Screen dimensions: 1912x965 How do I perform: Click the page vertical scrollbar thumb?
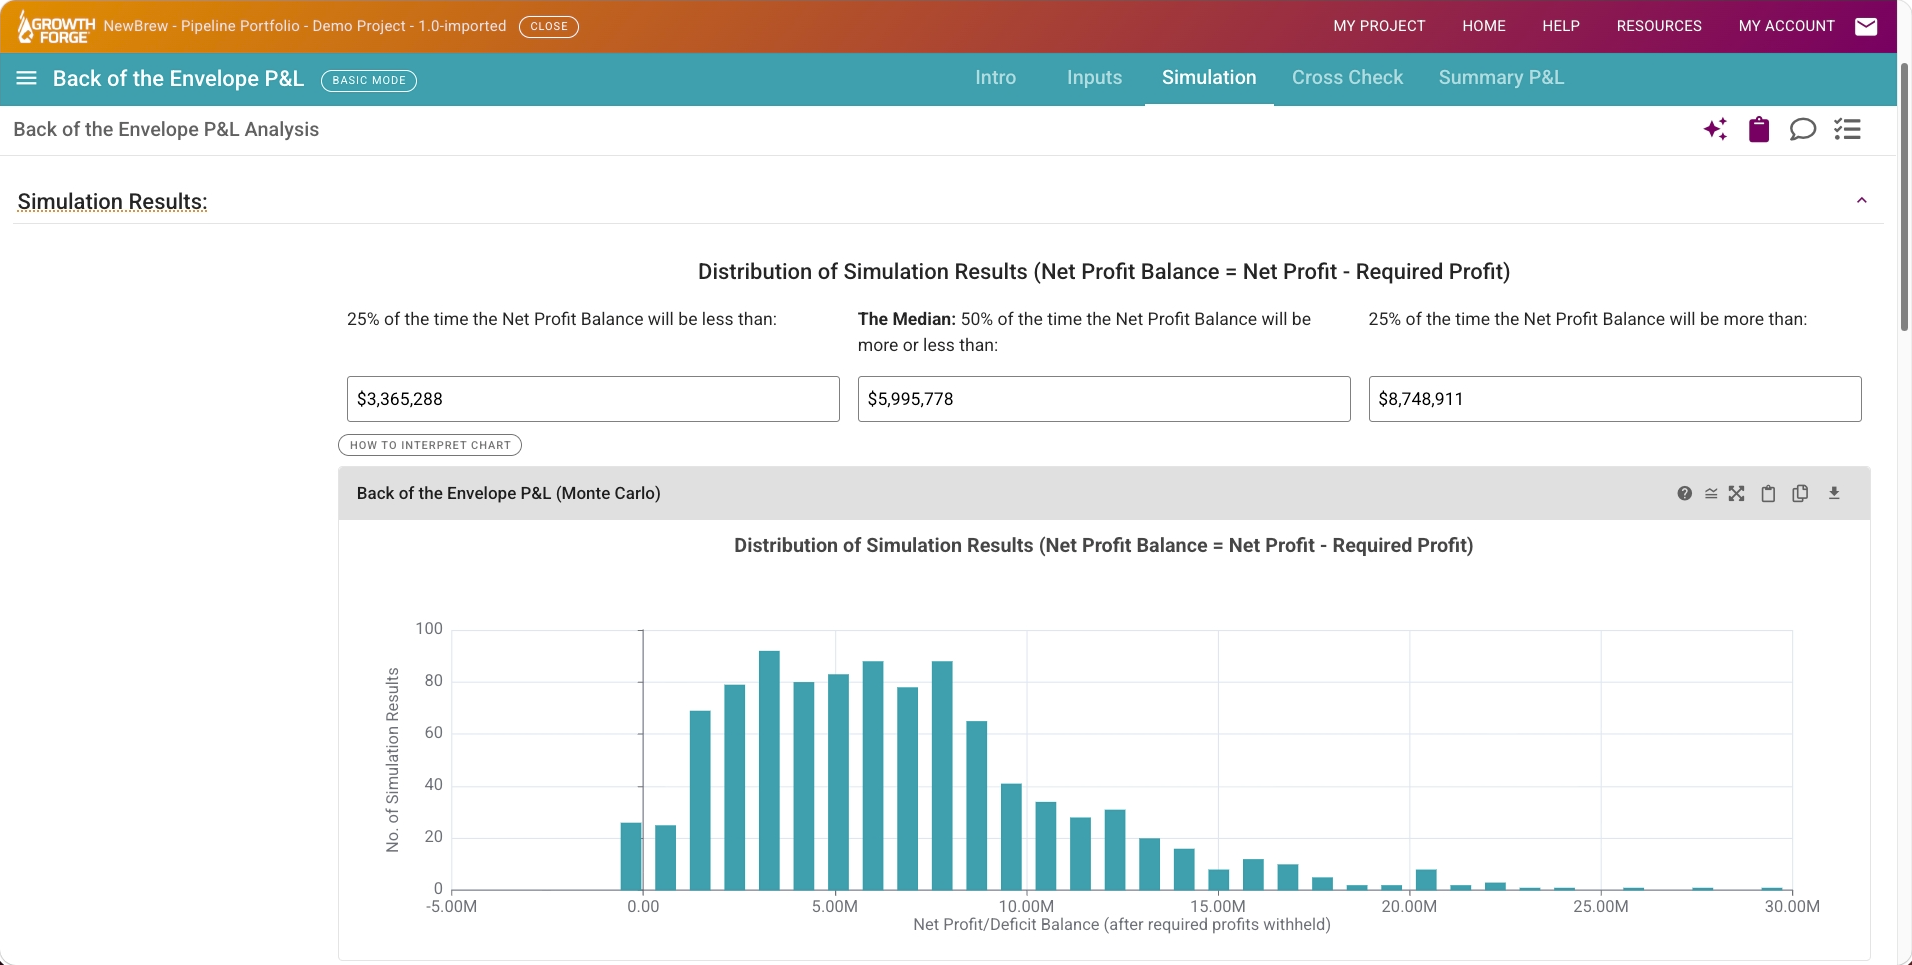(1904, 195)
